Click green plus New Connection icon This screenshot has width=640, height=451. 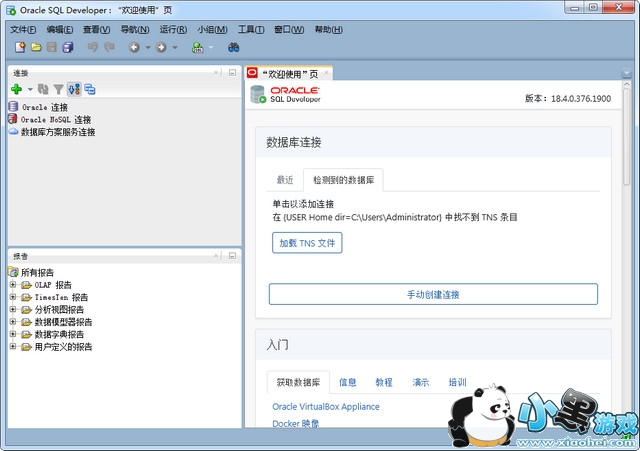pyautogui.click(x=17, y=89)
